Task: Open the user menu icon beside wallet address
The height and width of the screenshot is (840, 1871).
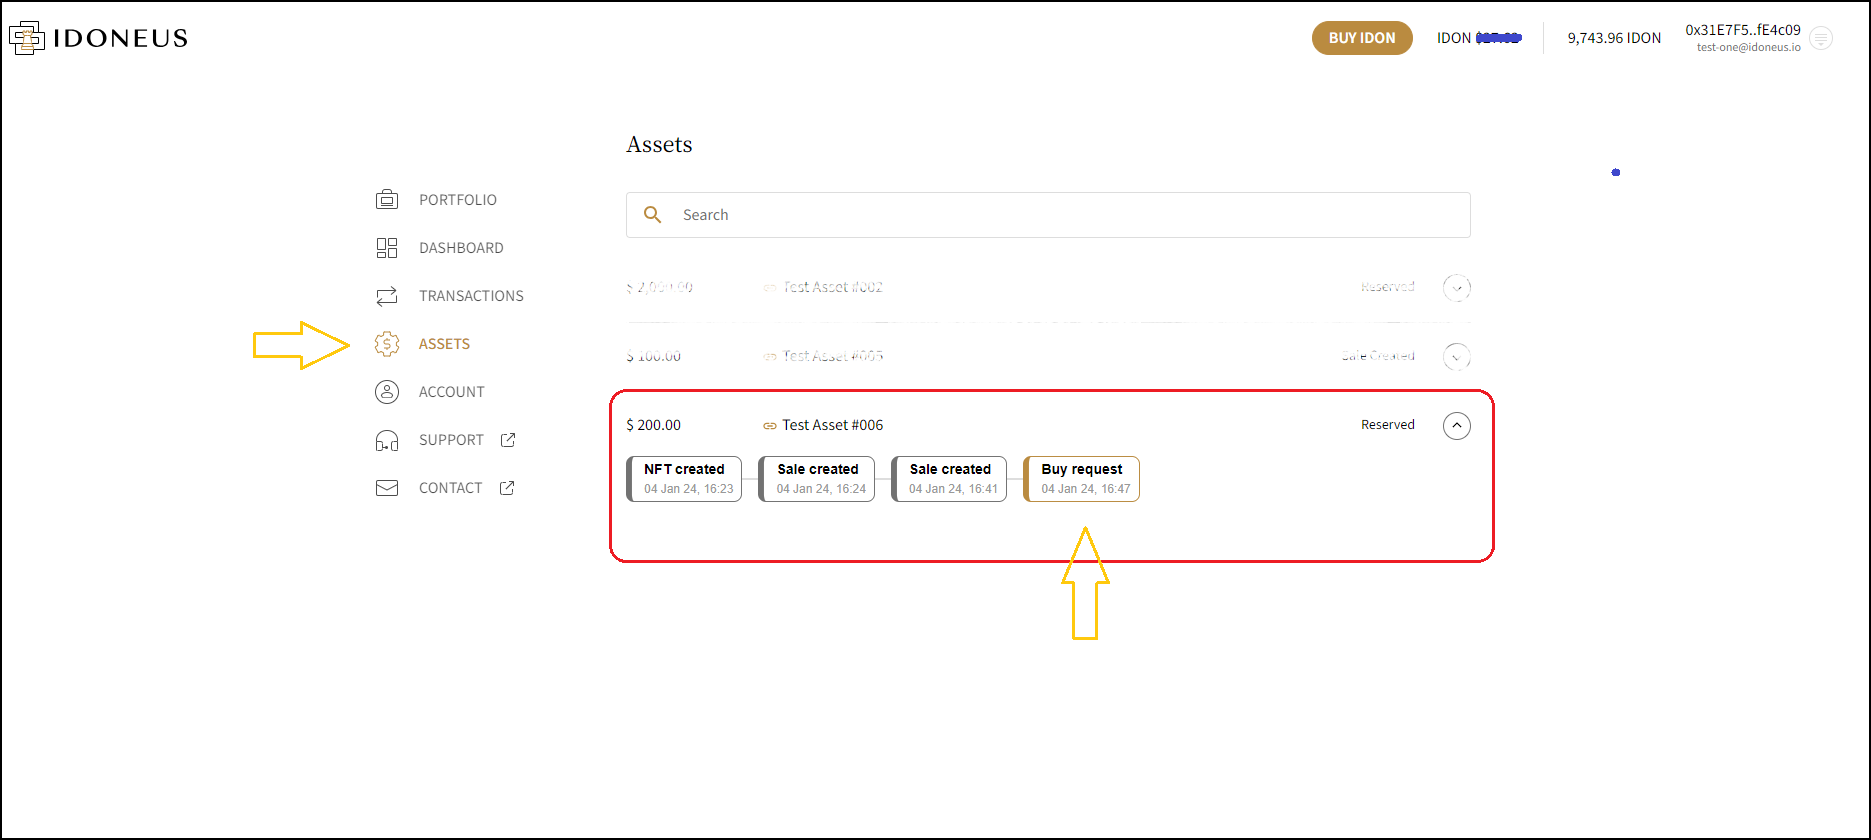Action: point(1821,39)
